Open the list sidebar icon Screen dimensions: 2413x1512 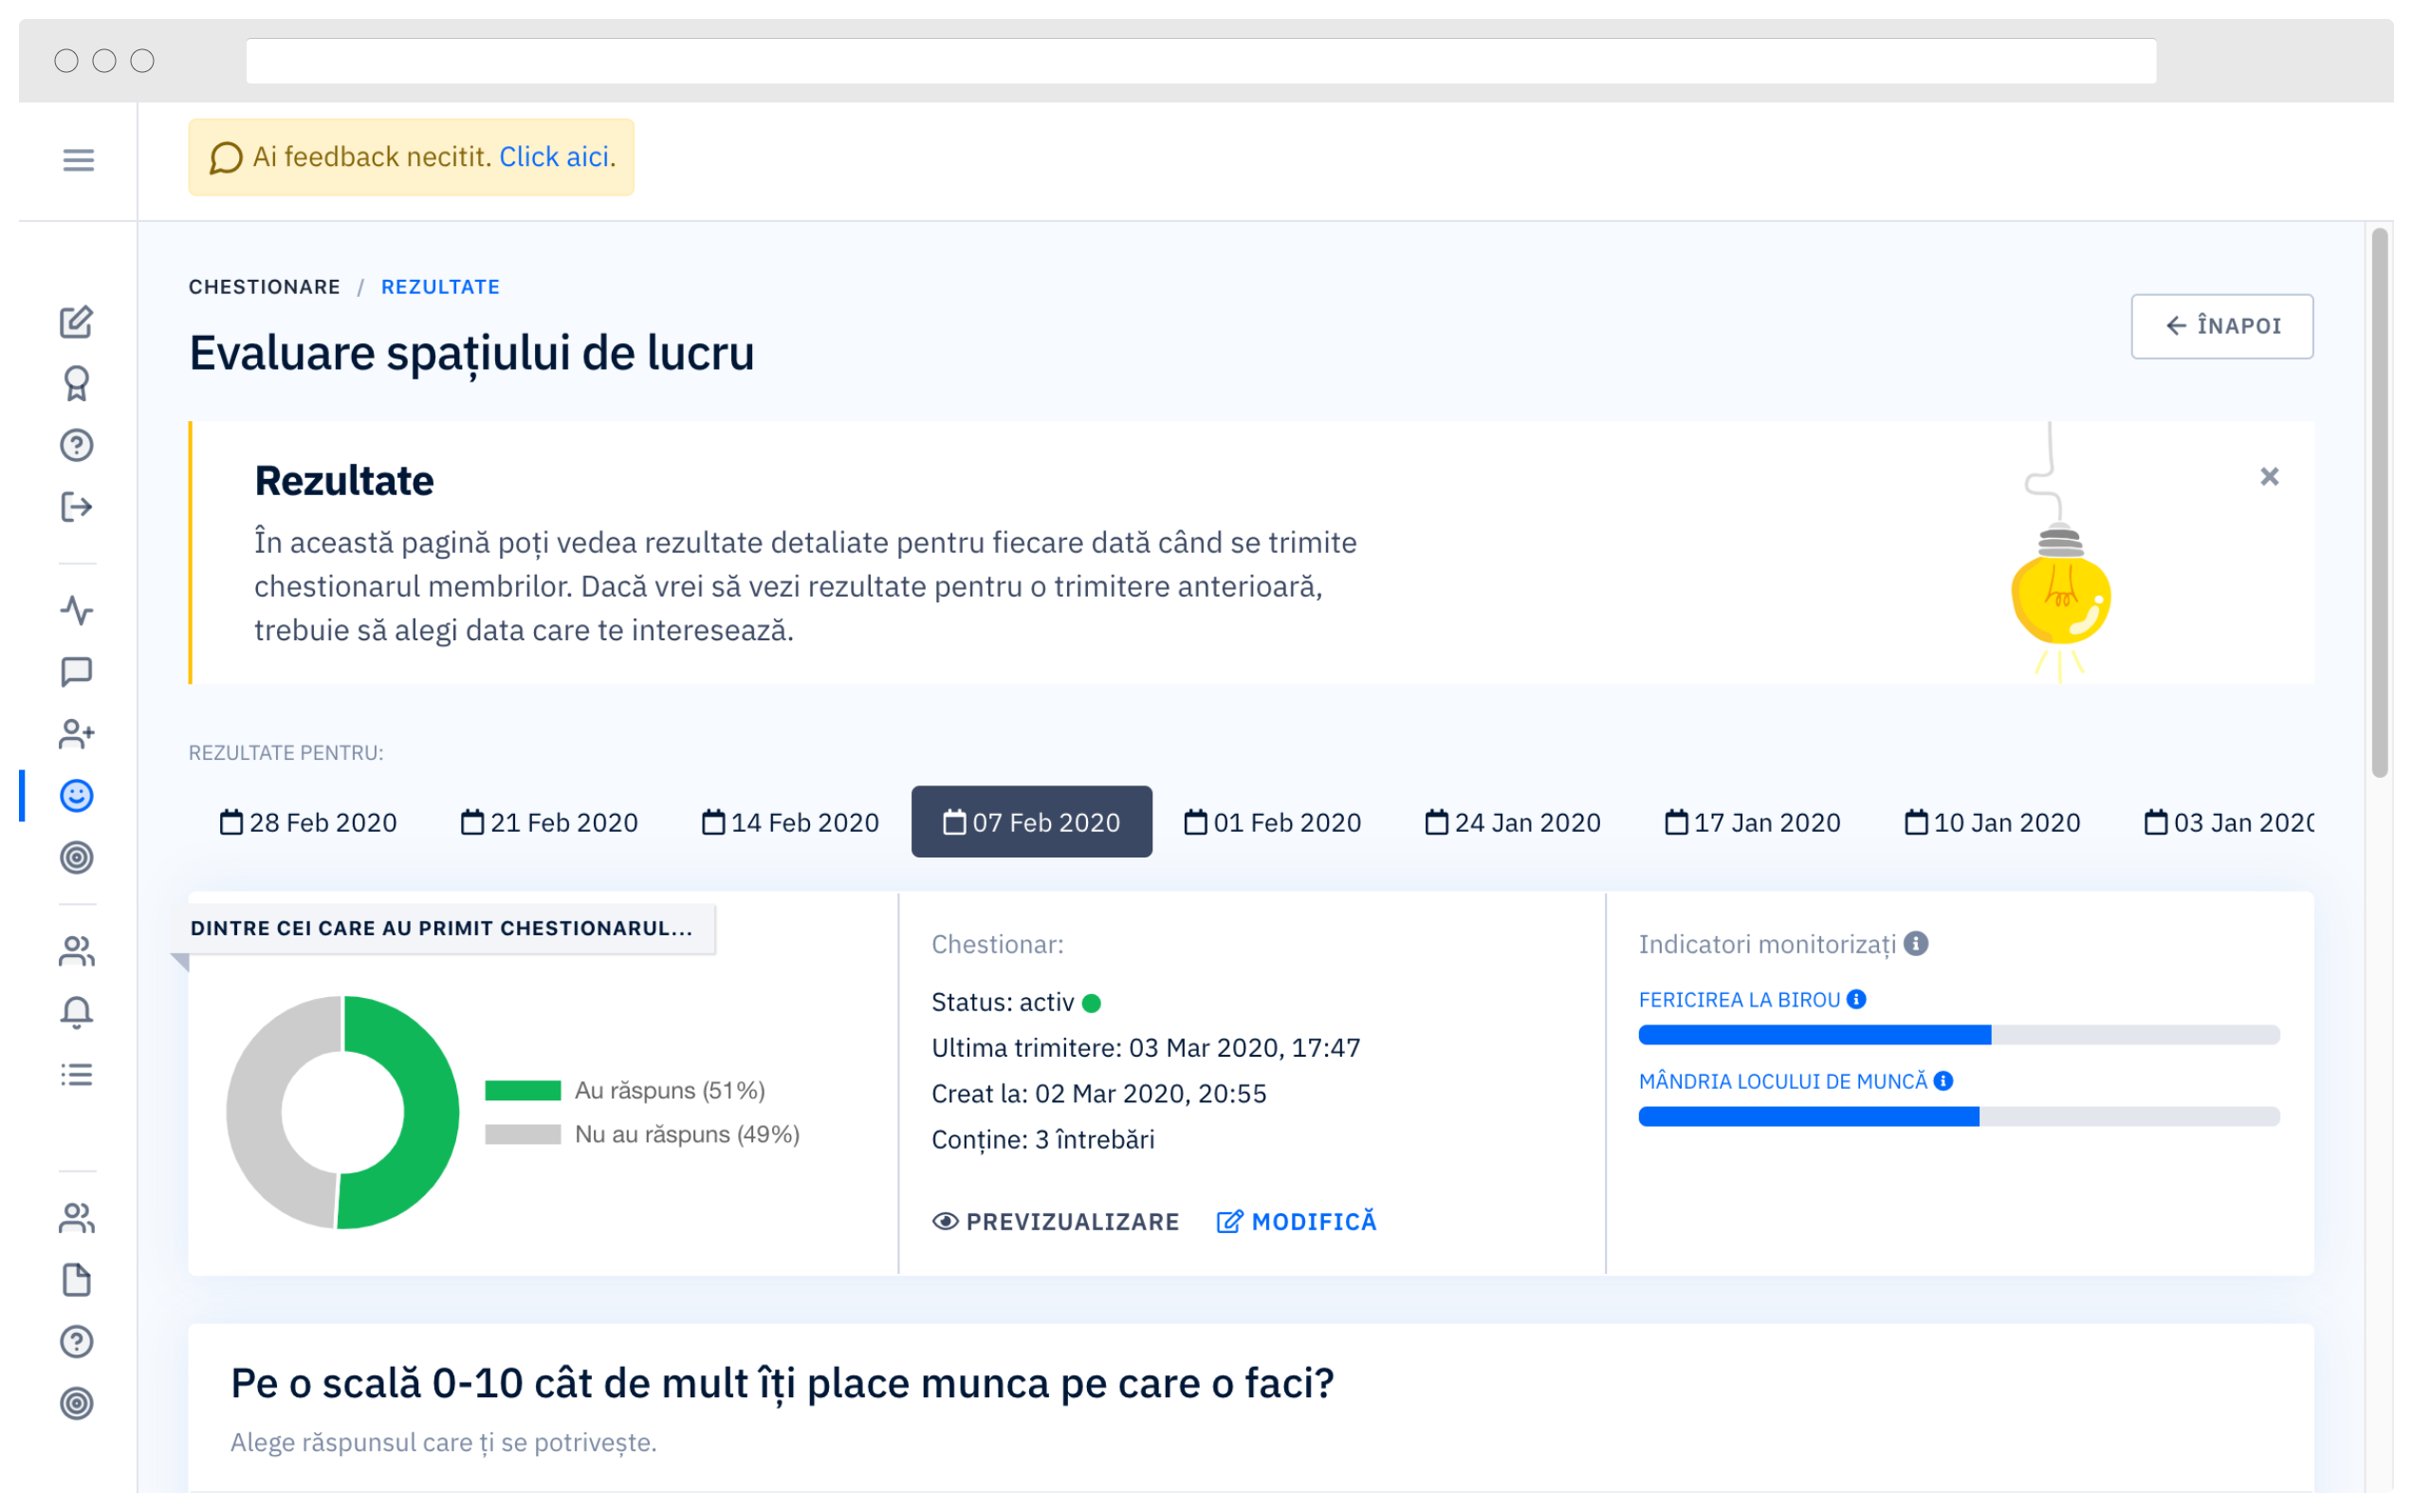[x=77, y=1075]
